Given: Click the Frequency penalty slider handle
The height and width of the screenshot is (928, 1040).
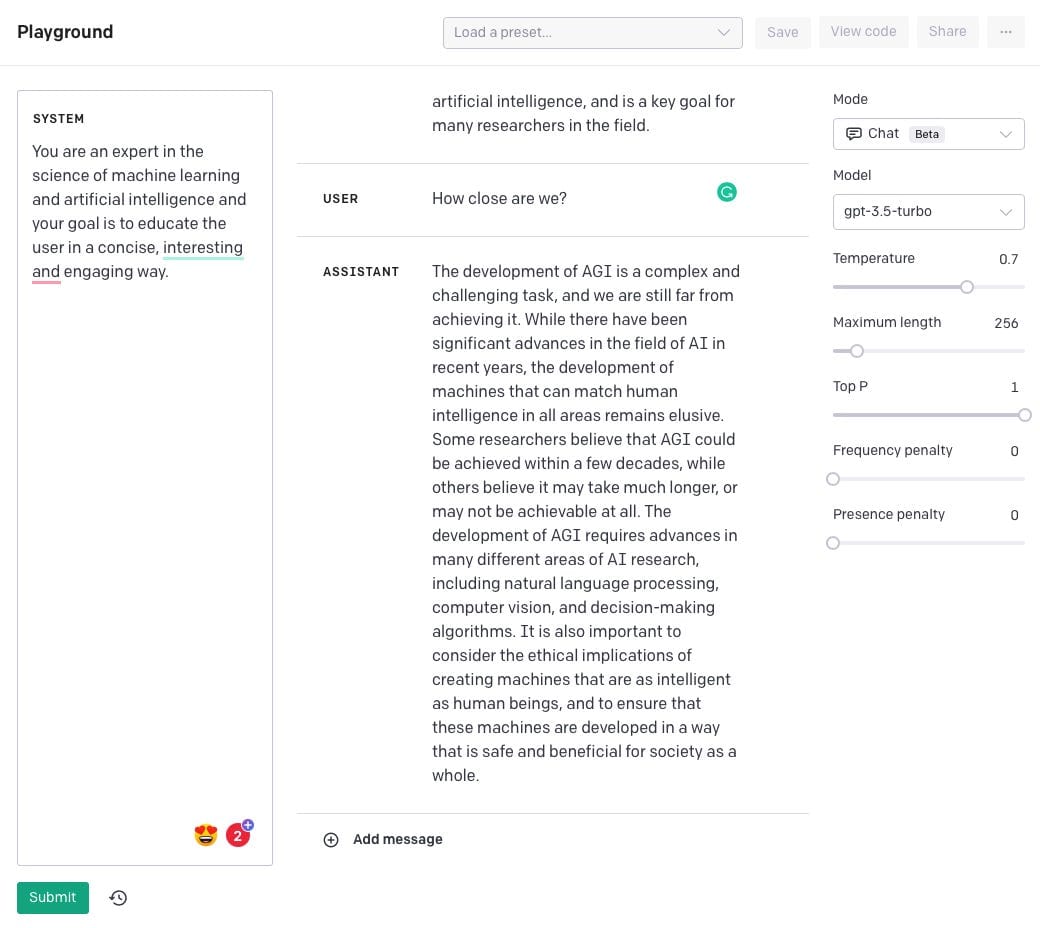Looking at the screenshot, I should click(833, 479).
